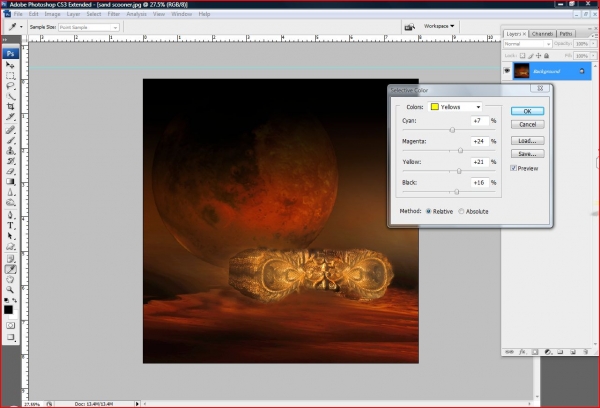Select the Clone Stamp tool

click(x=10, y=151)
